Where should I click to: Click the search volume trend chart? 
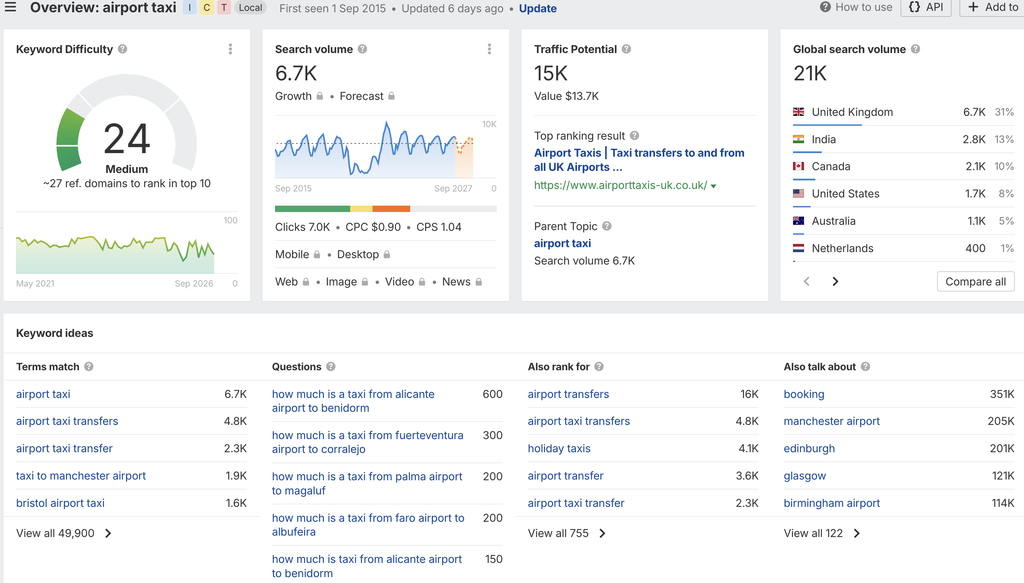pyautogui.click(x=385, y=149)
